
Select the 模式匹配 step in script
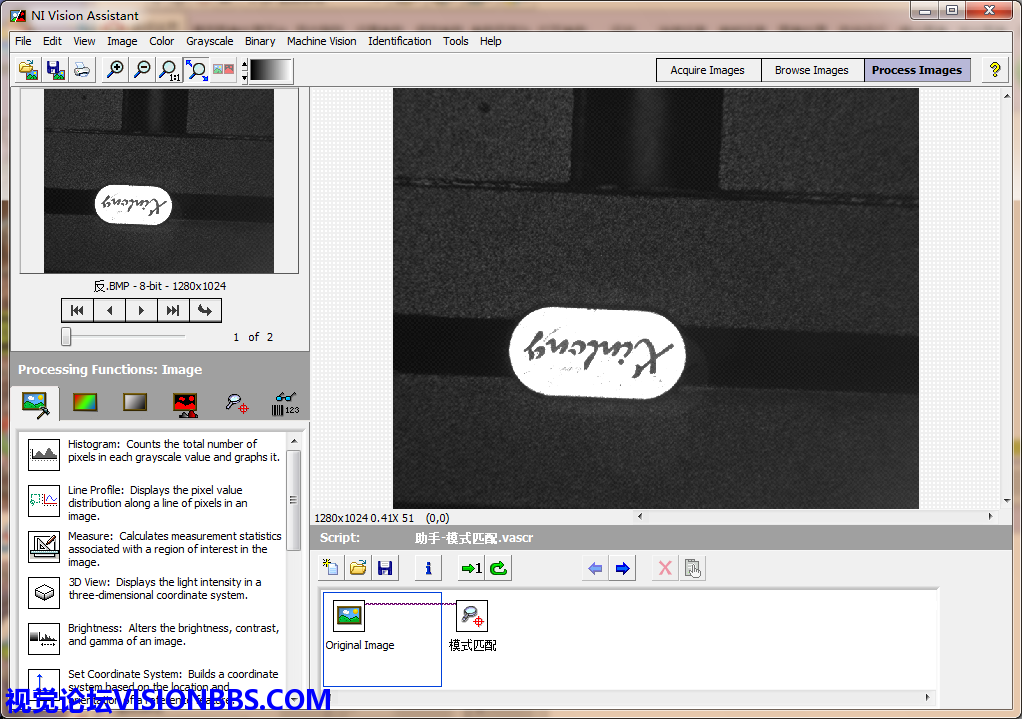tap(472, 625)
